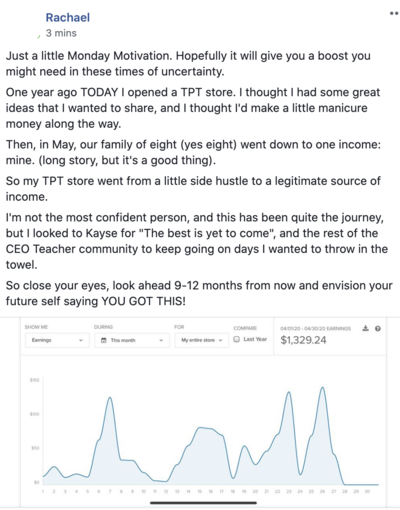Open the During This month dropdown
Screen dimensions: 400x510
tap(133, 340)
